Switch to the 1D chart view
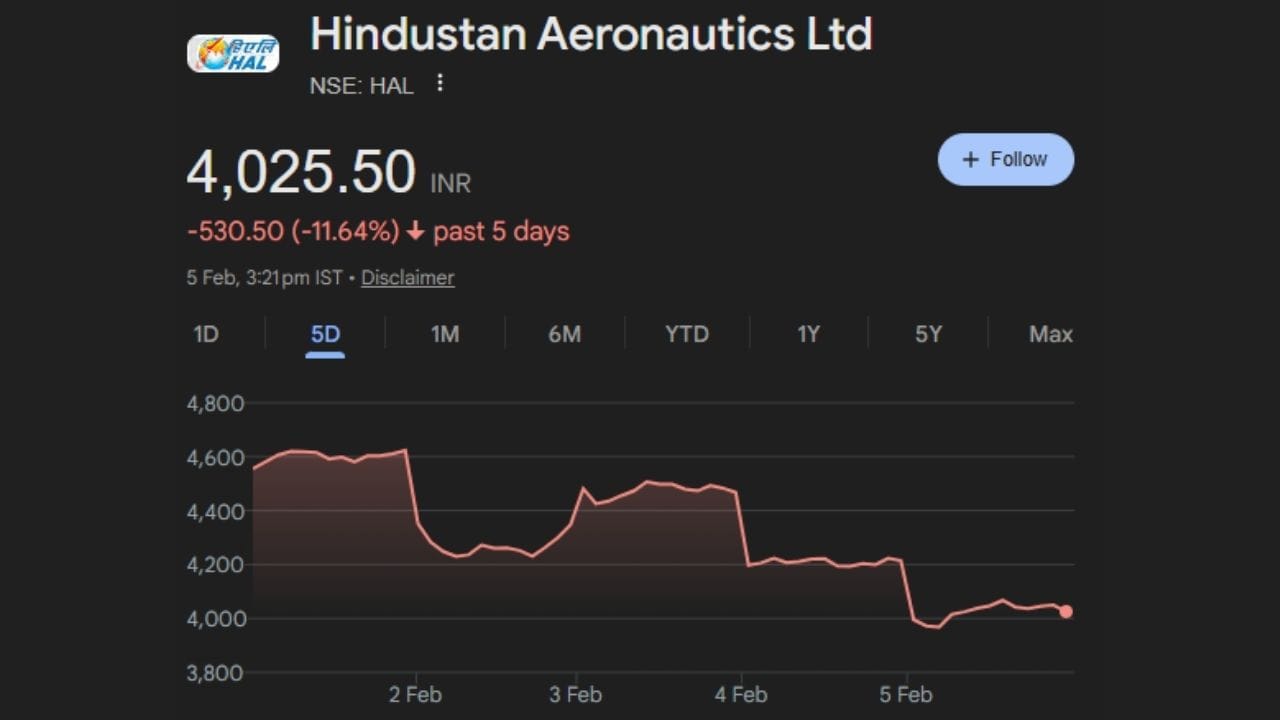 (205, 334)
